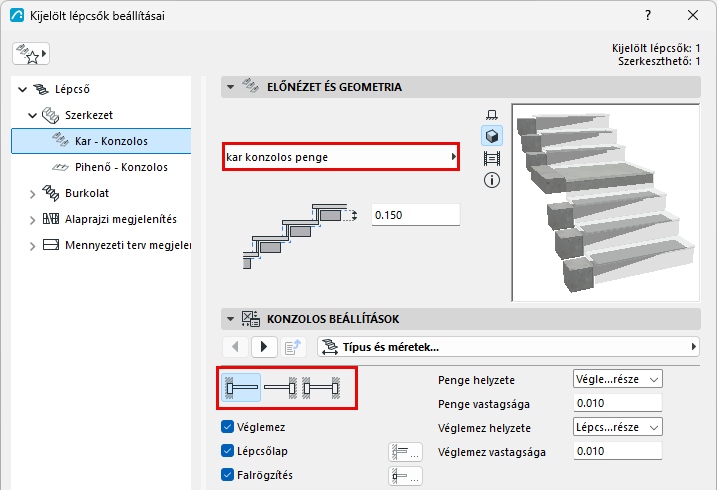
Task: Click the info preview icon
Action: pos(492,180)
